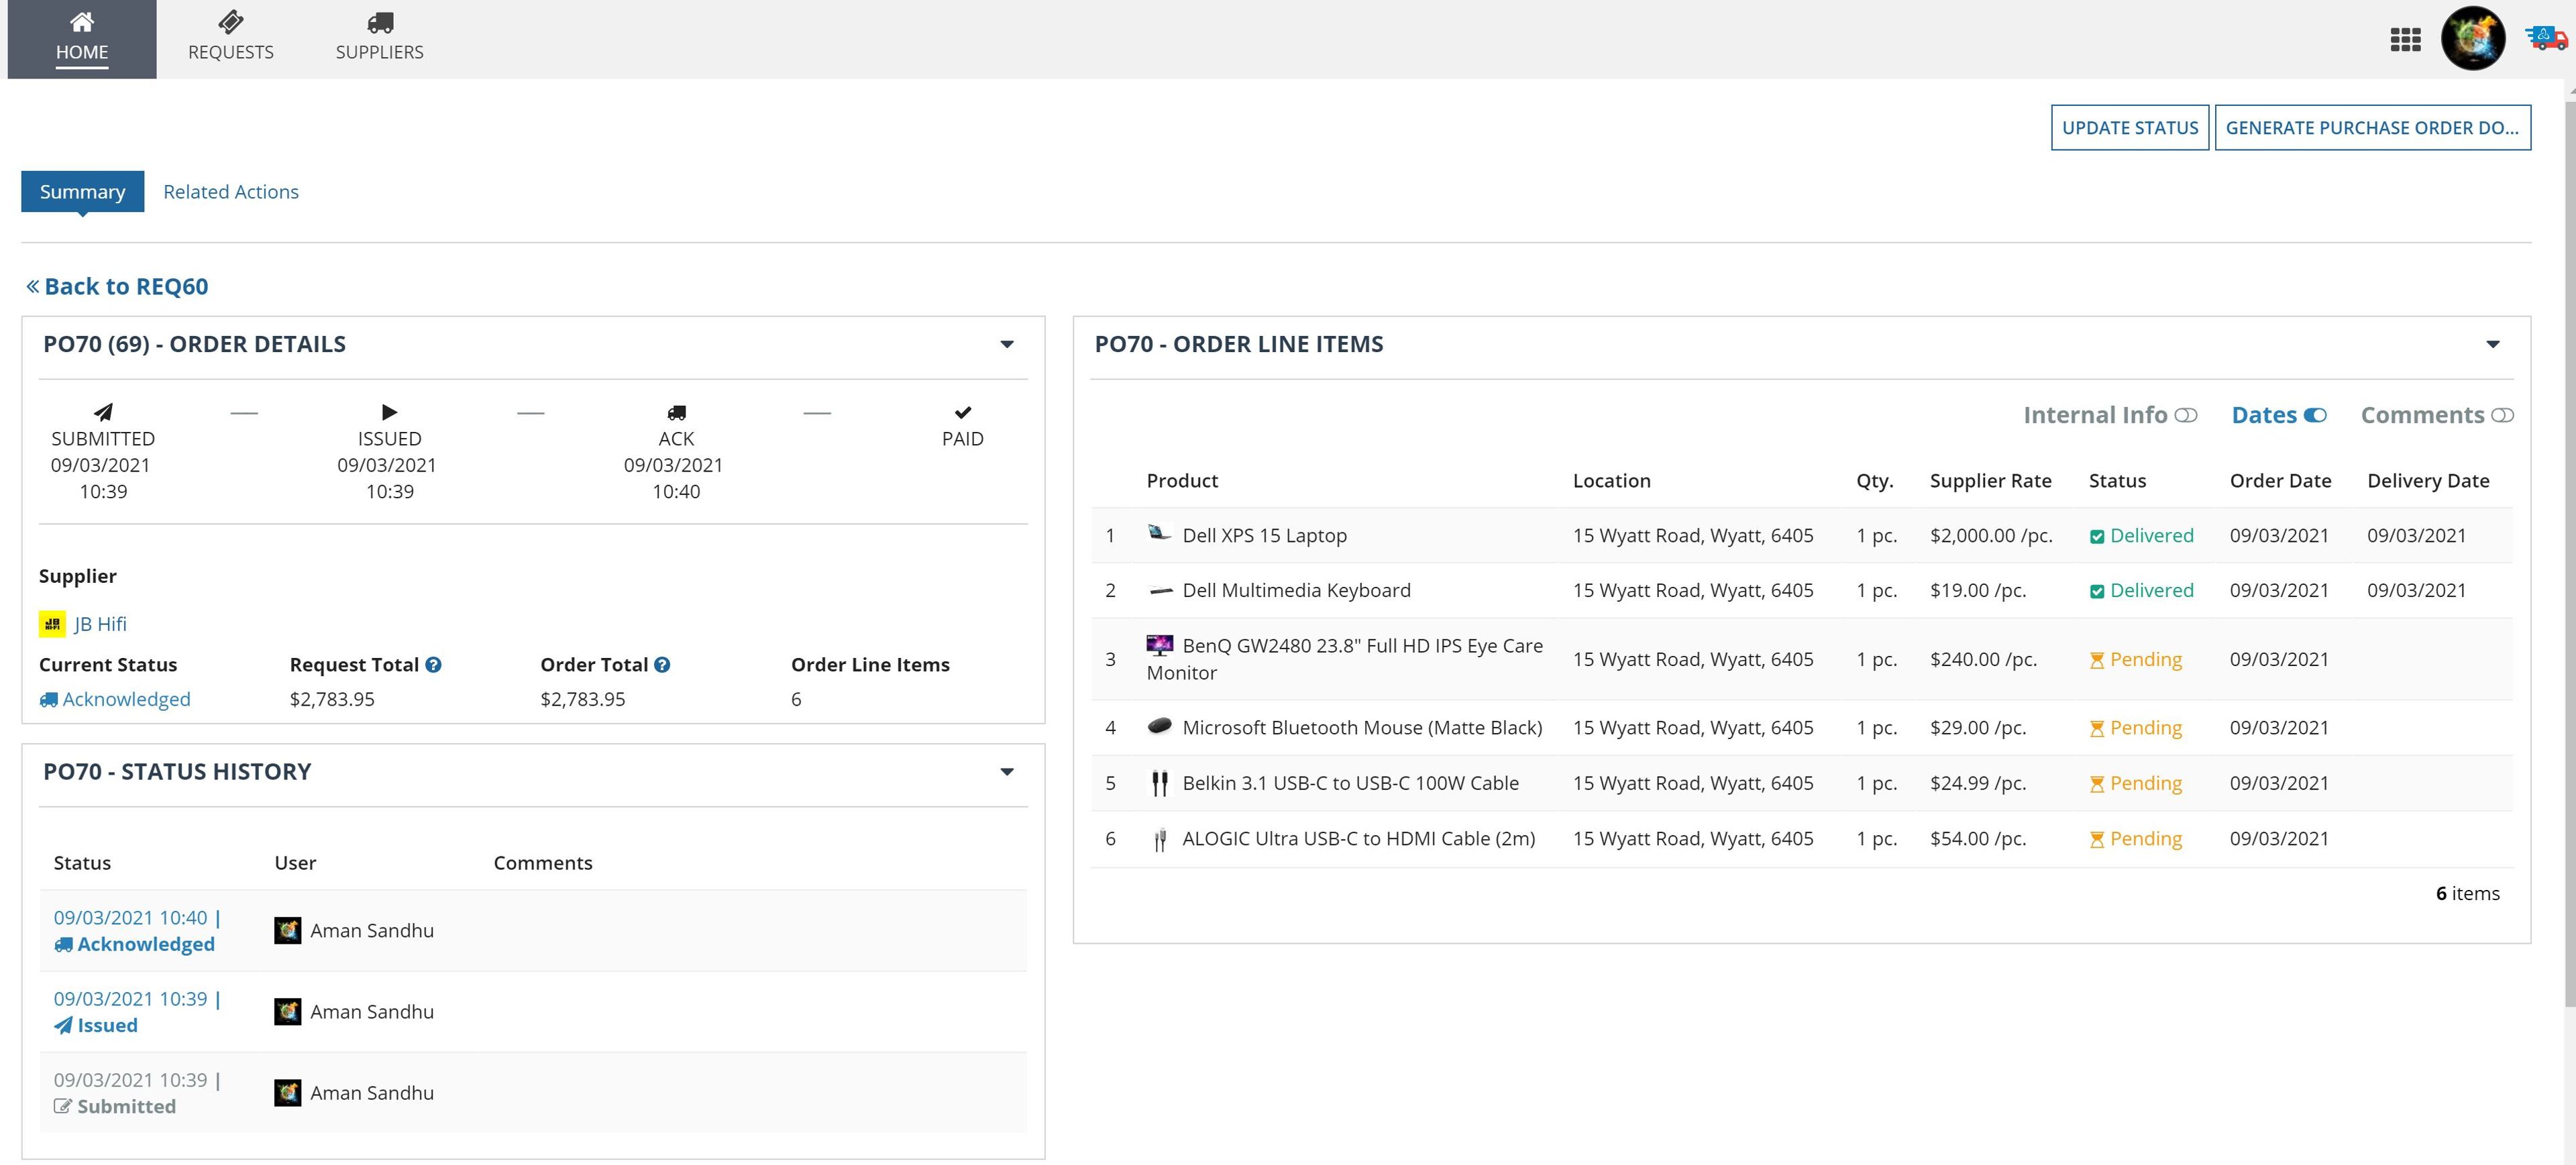This screenshot has width=2576, height=1165.
Task: Click Pending hourglass icon for Microsoft Mouse
Action: click(x=2097, y=728)
